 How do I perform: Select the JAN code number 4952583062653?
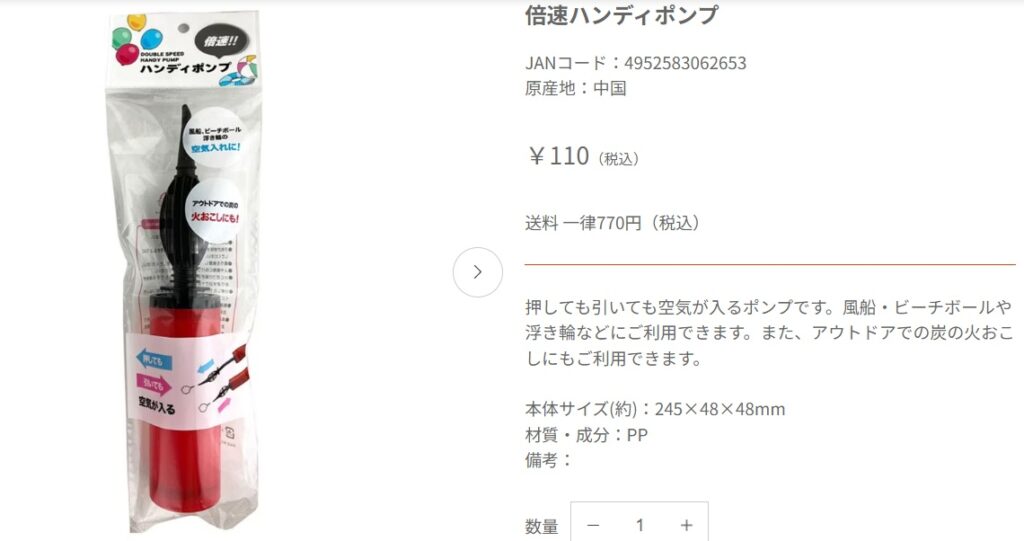click(x=685, y=63)
